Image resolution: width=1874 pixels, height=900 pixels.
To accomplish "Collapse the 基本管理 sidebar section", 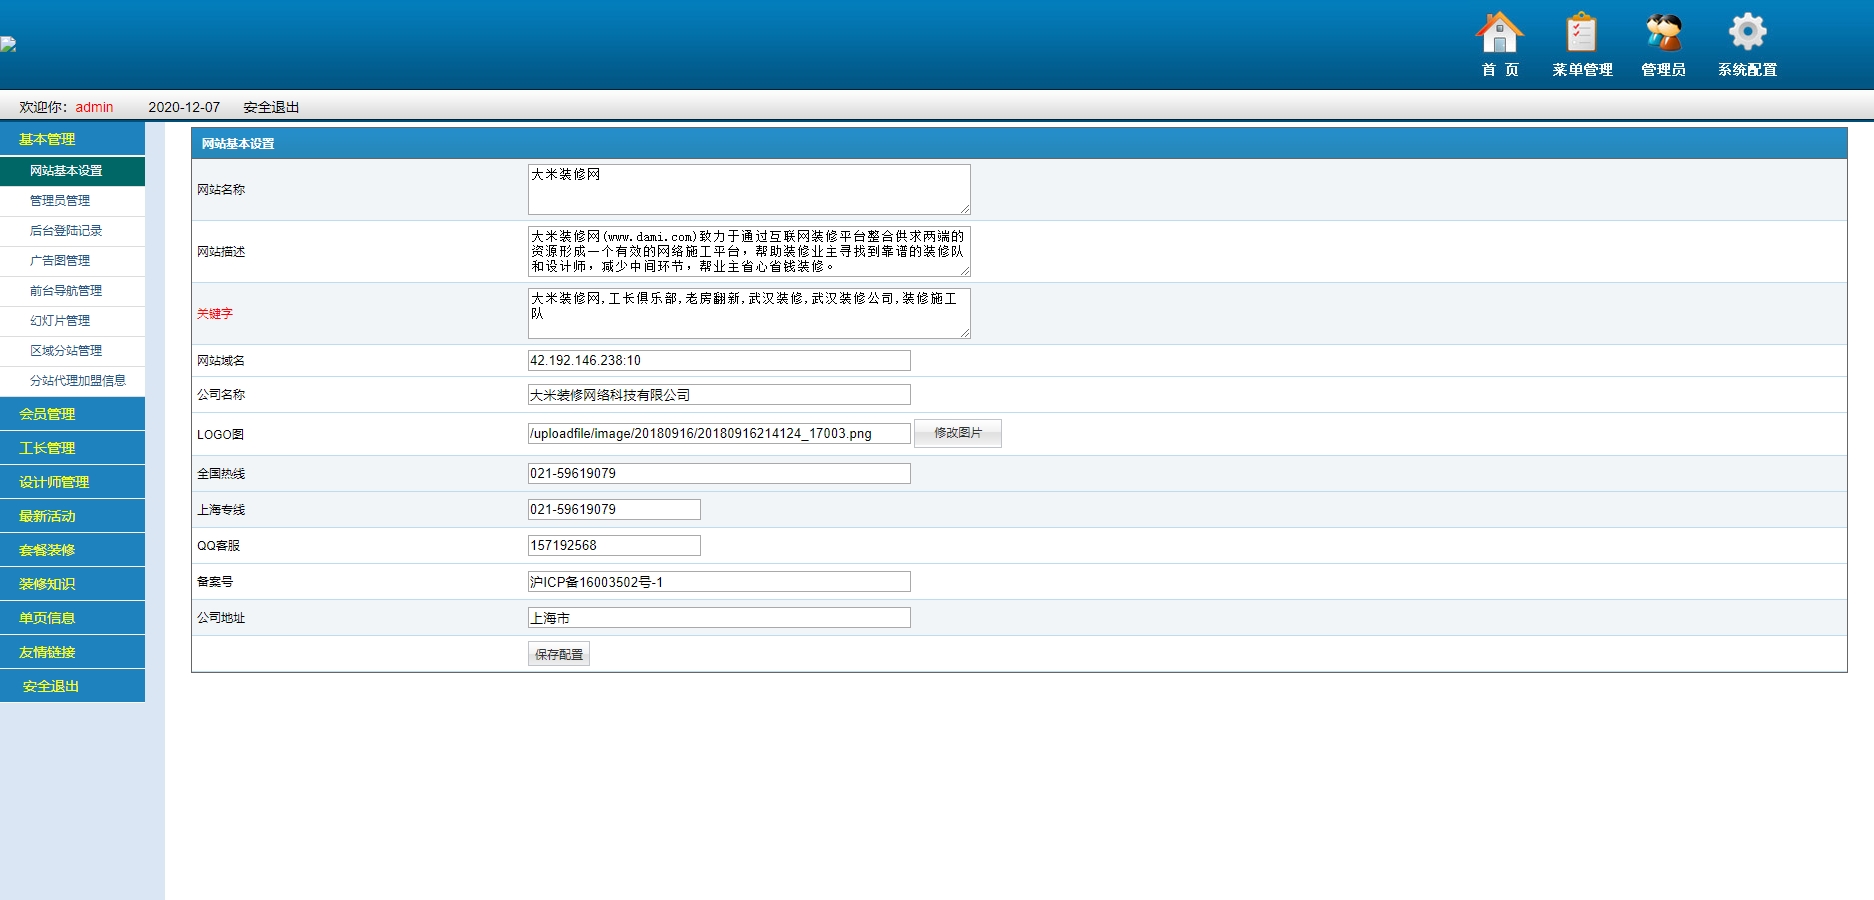I will point(72,139).
